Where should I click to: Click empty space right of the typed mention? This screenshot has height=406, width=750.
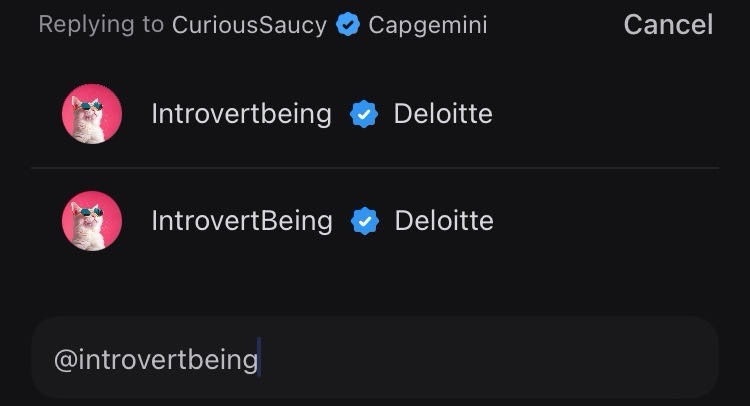click(480, 359)
